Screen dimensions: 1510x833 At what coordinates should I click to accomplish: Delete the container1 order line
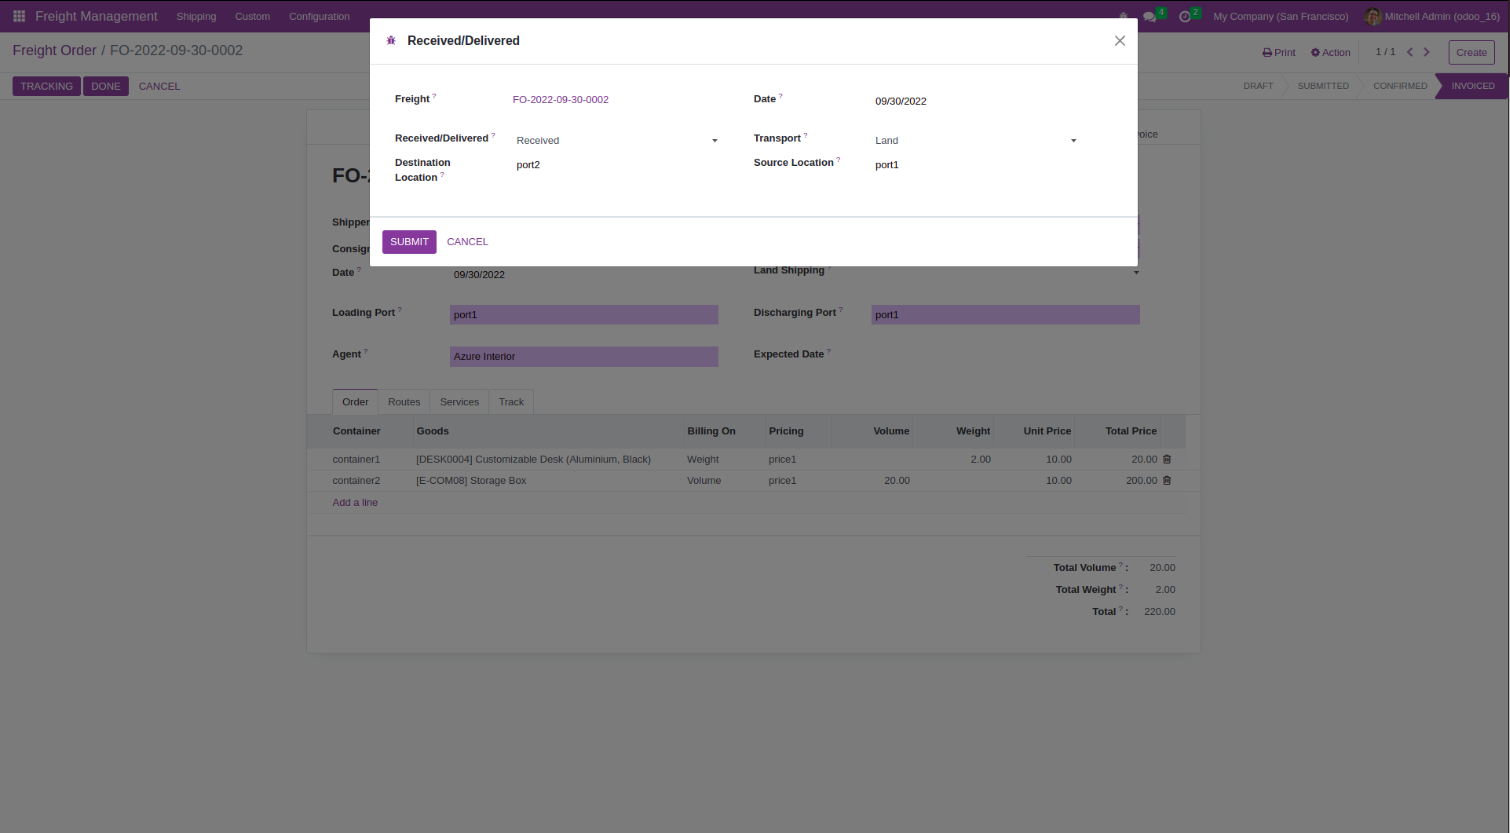tap(1167, 460)
